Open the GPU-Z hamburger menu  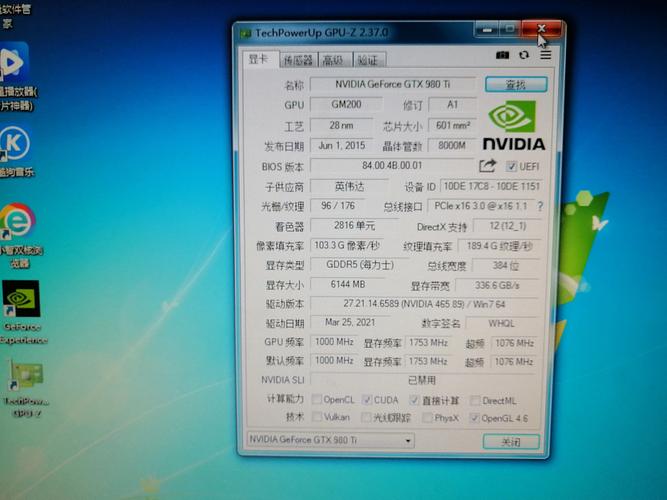pyautogui.click(x=545, y=56)
